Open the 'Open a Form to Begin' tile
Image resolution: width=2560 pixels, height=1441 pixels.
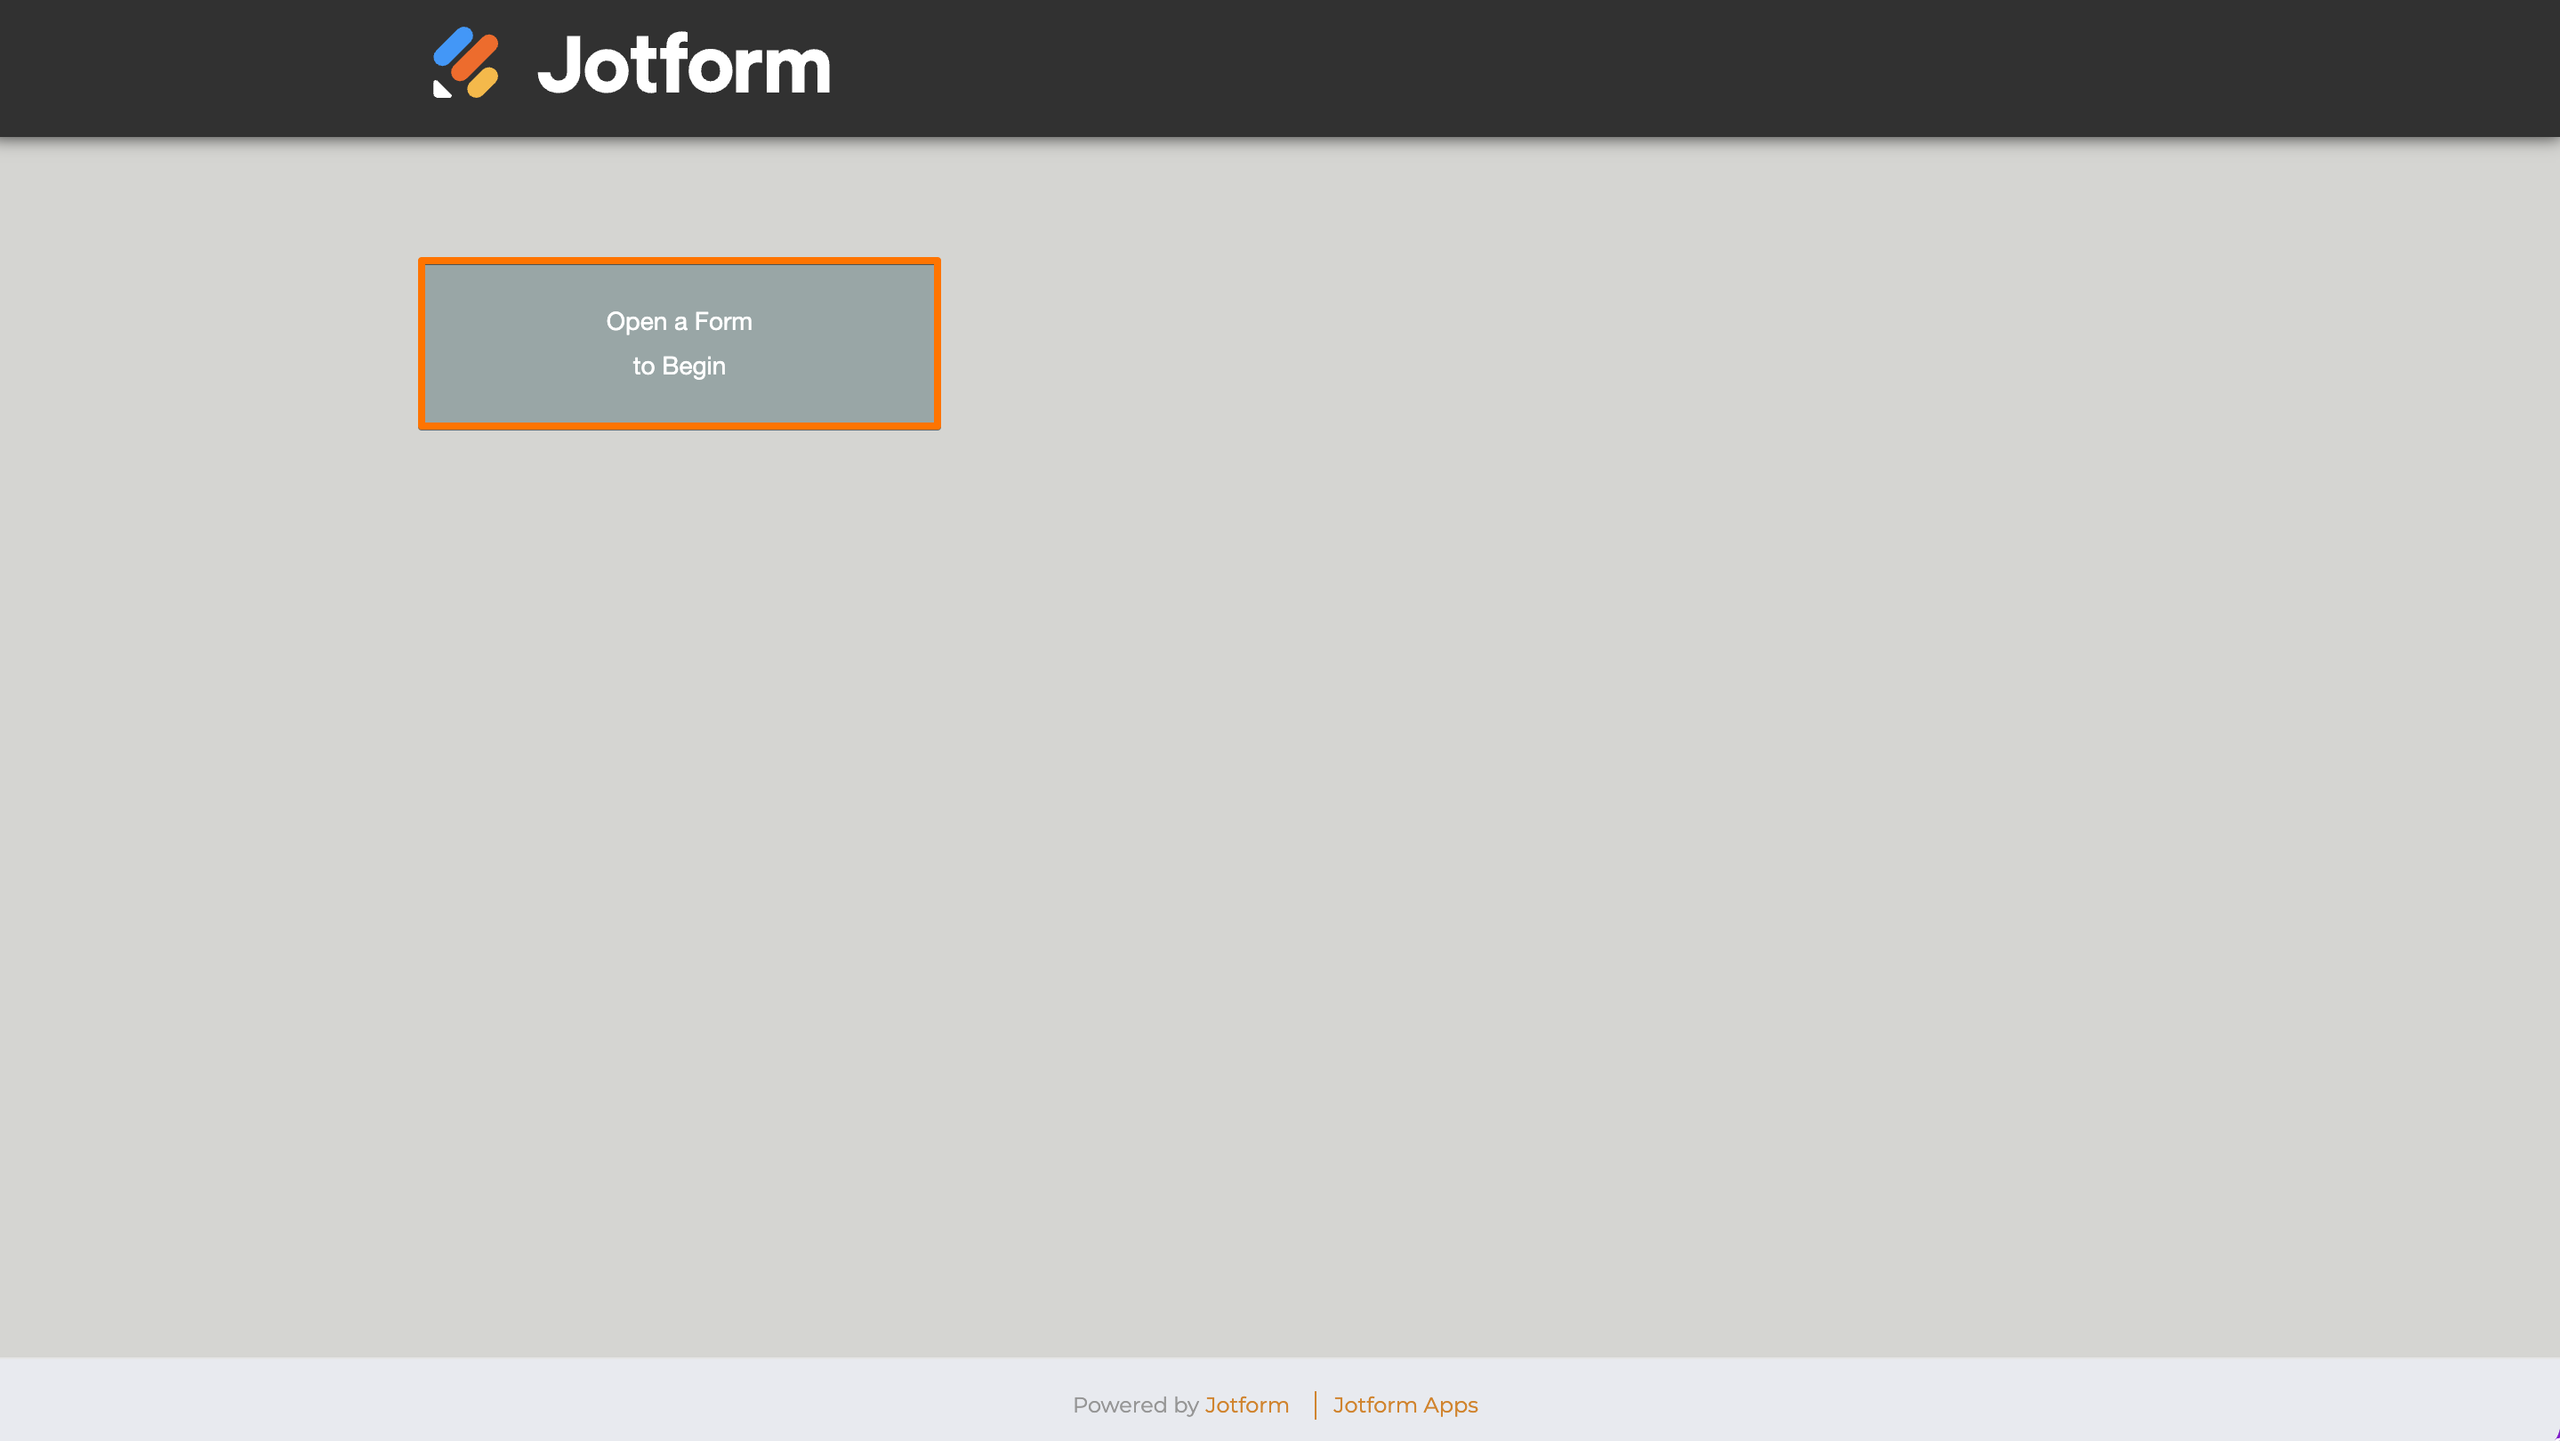679,344
